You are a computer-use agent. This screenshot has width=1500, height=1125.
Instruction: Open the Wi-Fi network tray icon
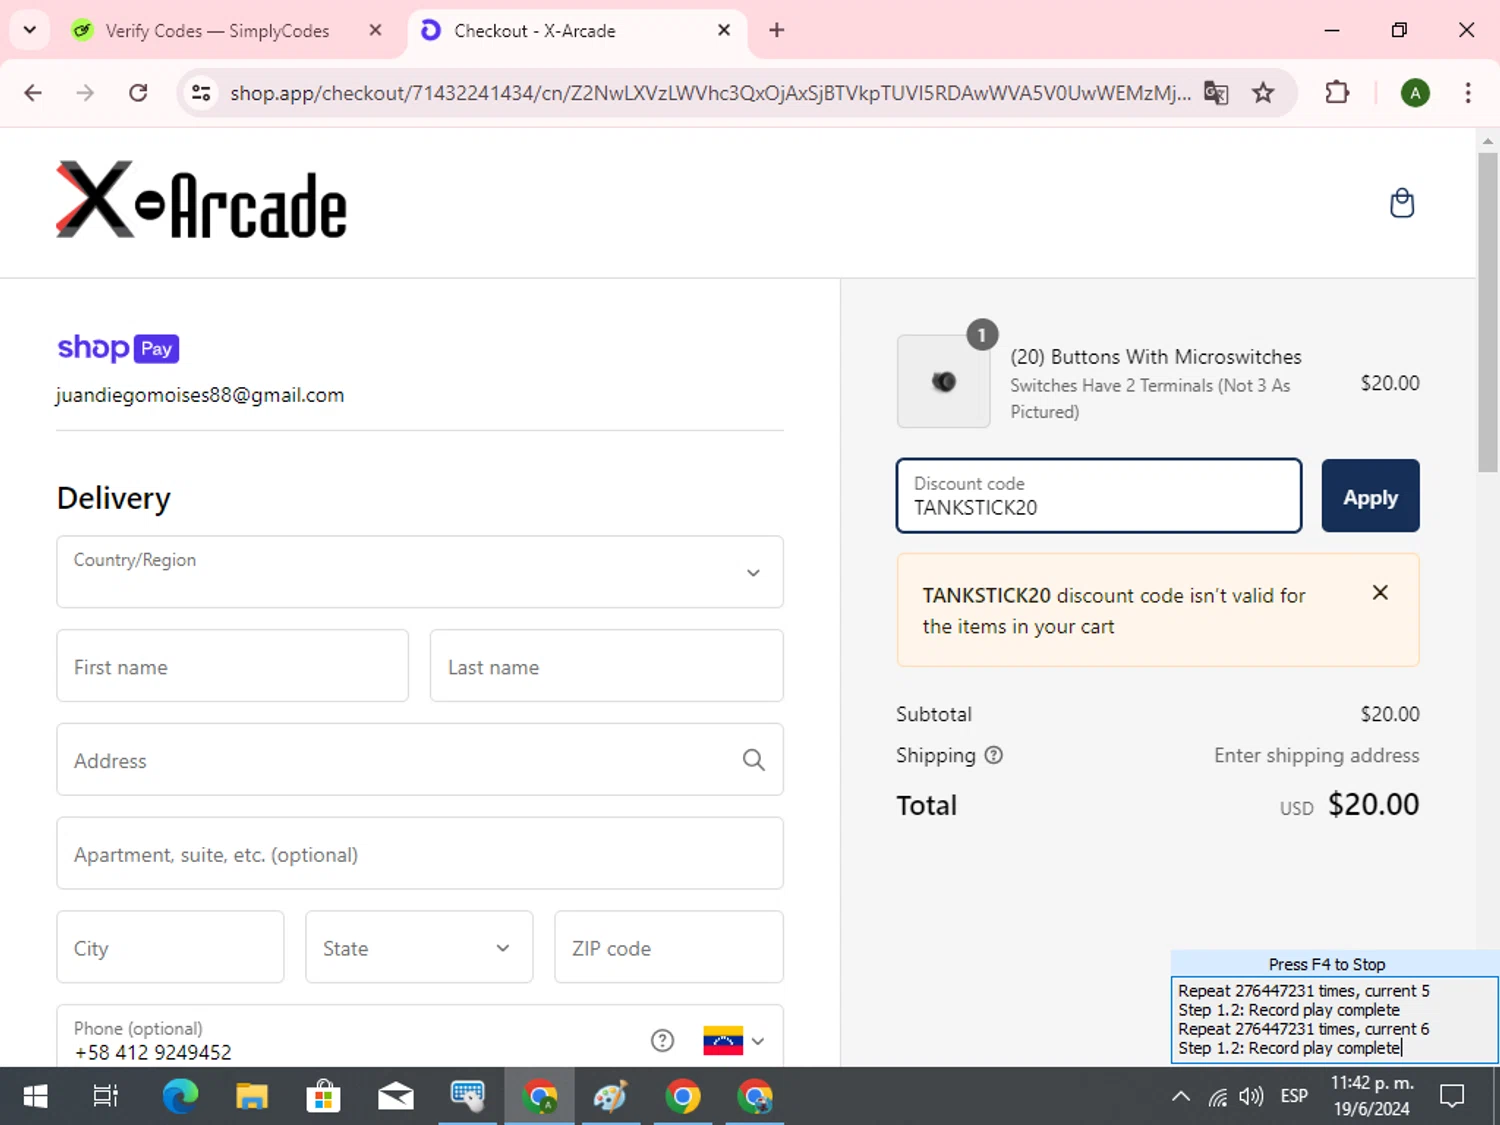1217,1097
